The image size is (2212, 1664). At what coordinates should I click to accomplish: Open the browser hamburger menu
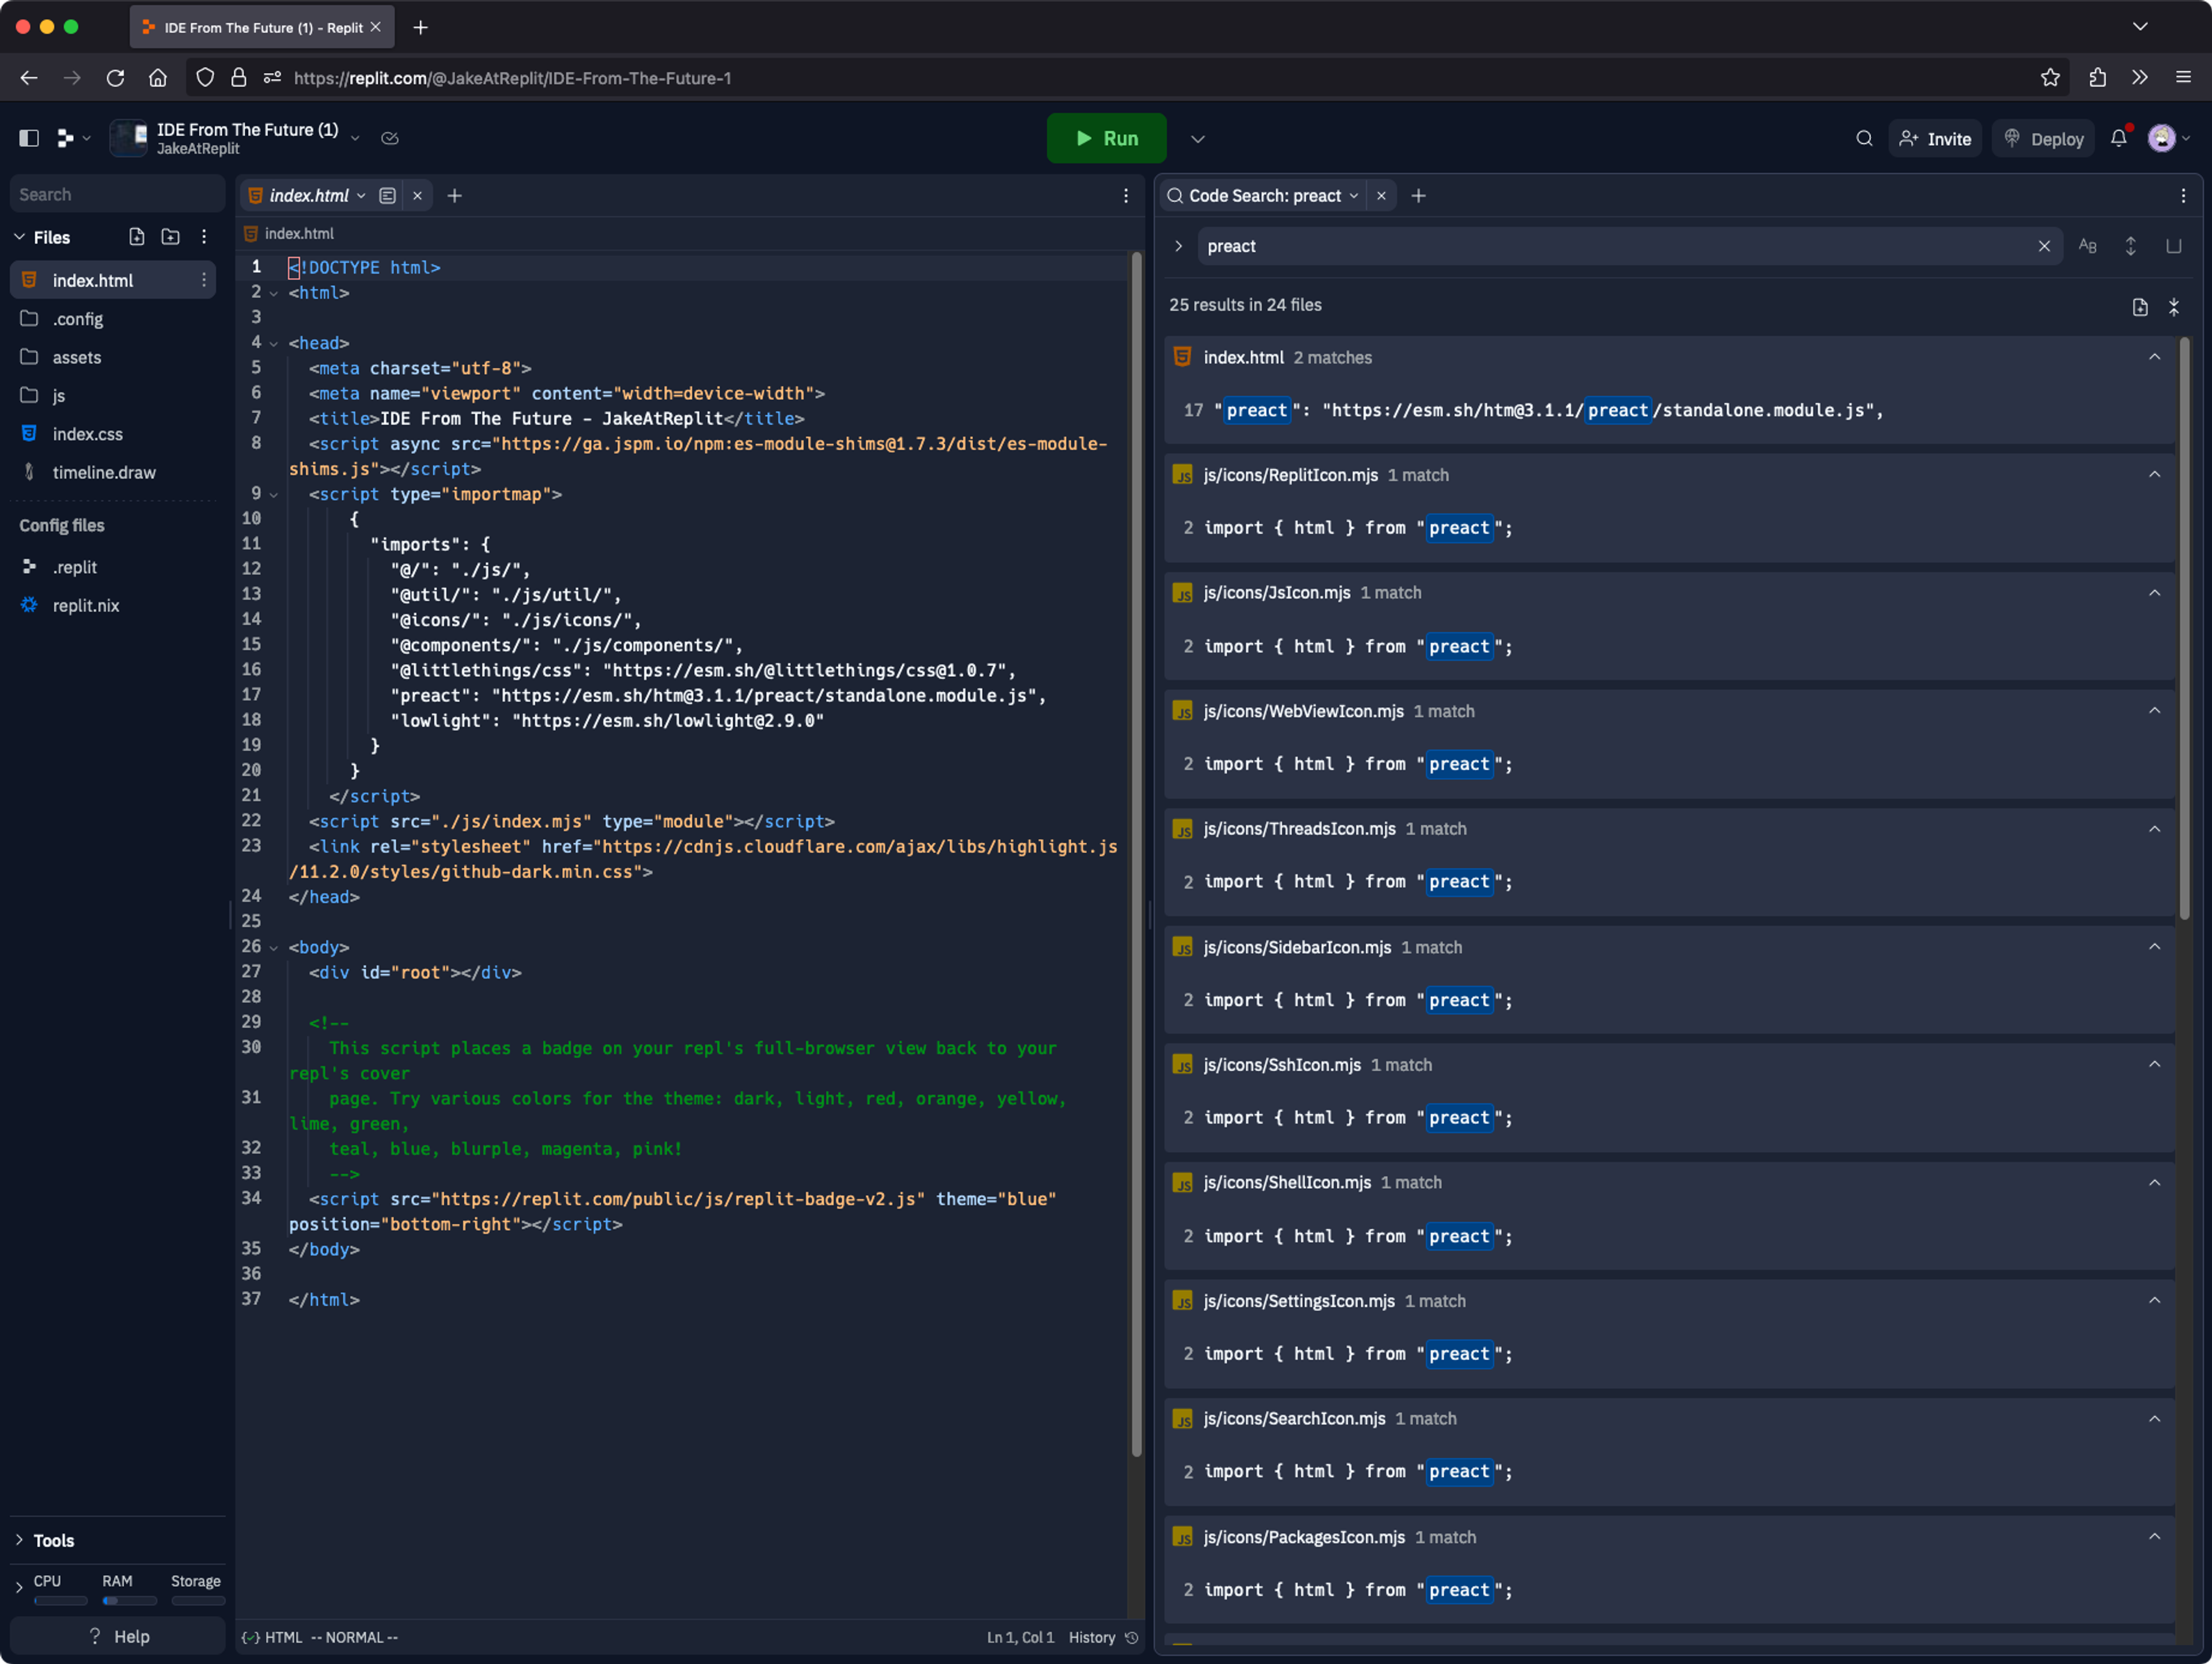click(x=2183, y=78)
